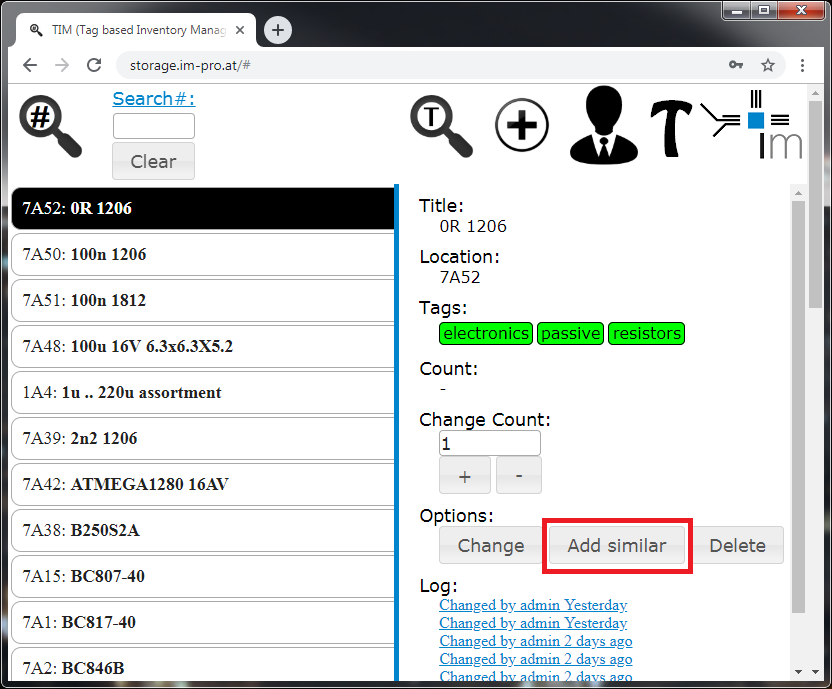The height and width of the screenshot is (689, 832).
Task: Select item 7A42: ATMEGA1280 16AV
Action: click(x=203, y=484)
